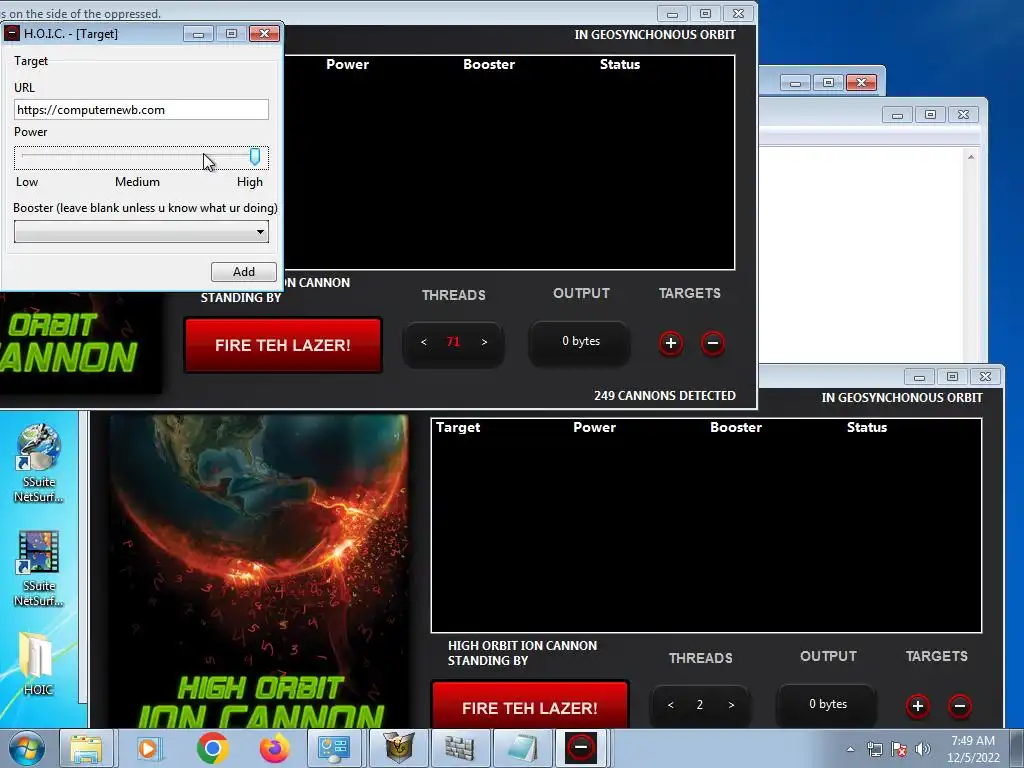Open the notepad taskbar icon
The width and height of the screenshot is (1024, 768).
(520, 748)
